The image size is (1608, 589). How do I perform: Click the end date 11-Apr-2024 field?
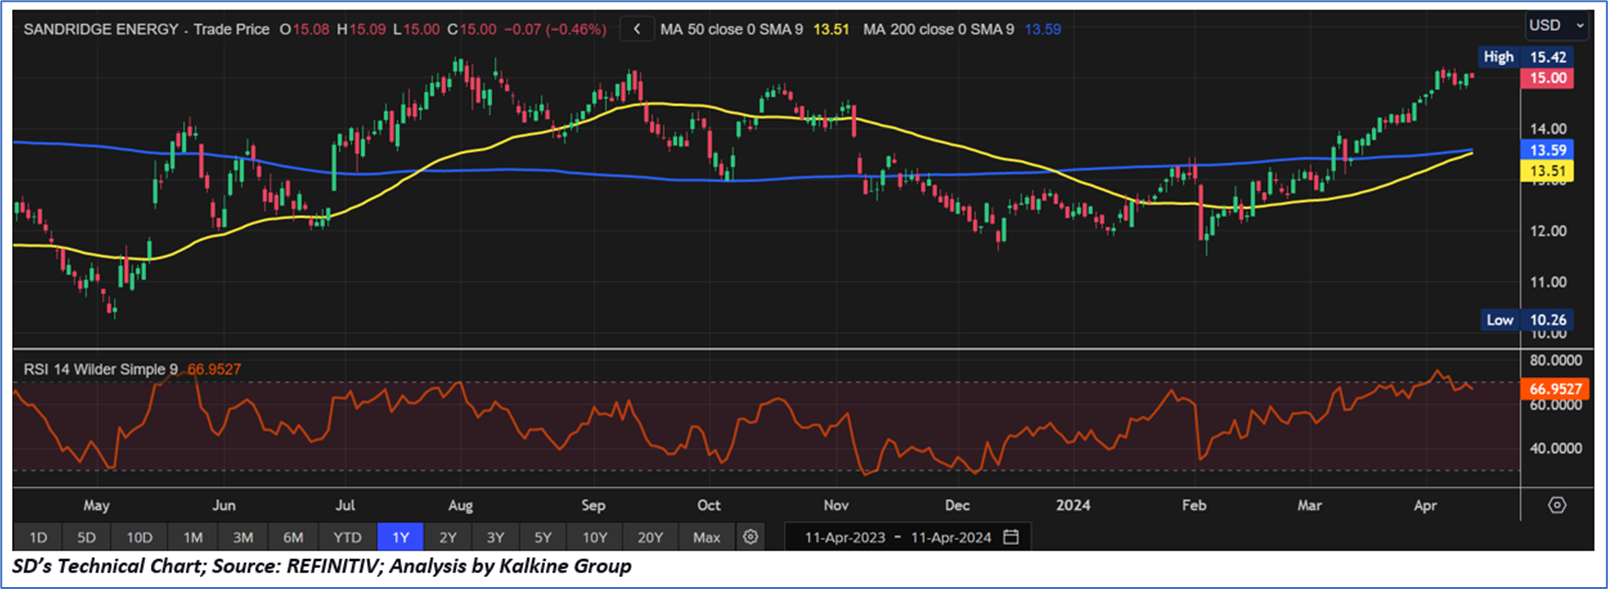pyautogui.click(x=951, y=537)
